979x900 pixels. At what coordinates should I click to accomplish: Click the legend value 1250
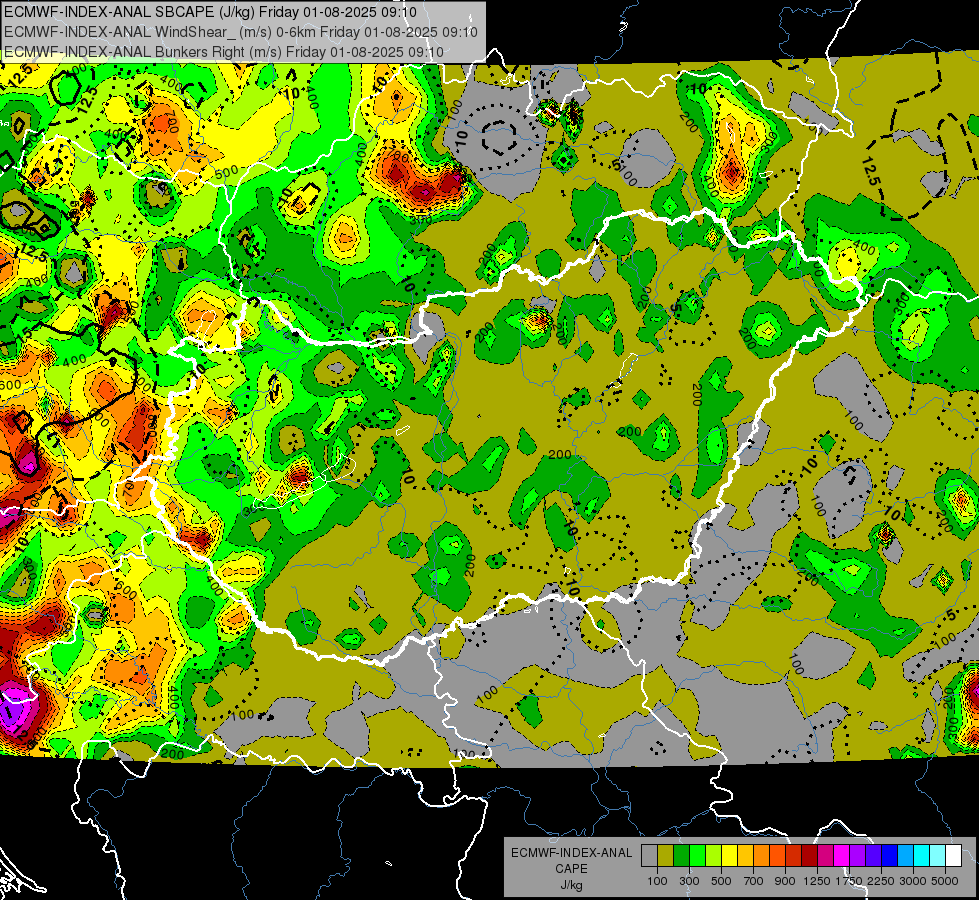(817, 881)
